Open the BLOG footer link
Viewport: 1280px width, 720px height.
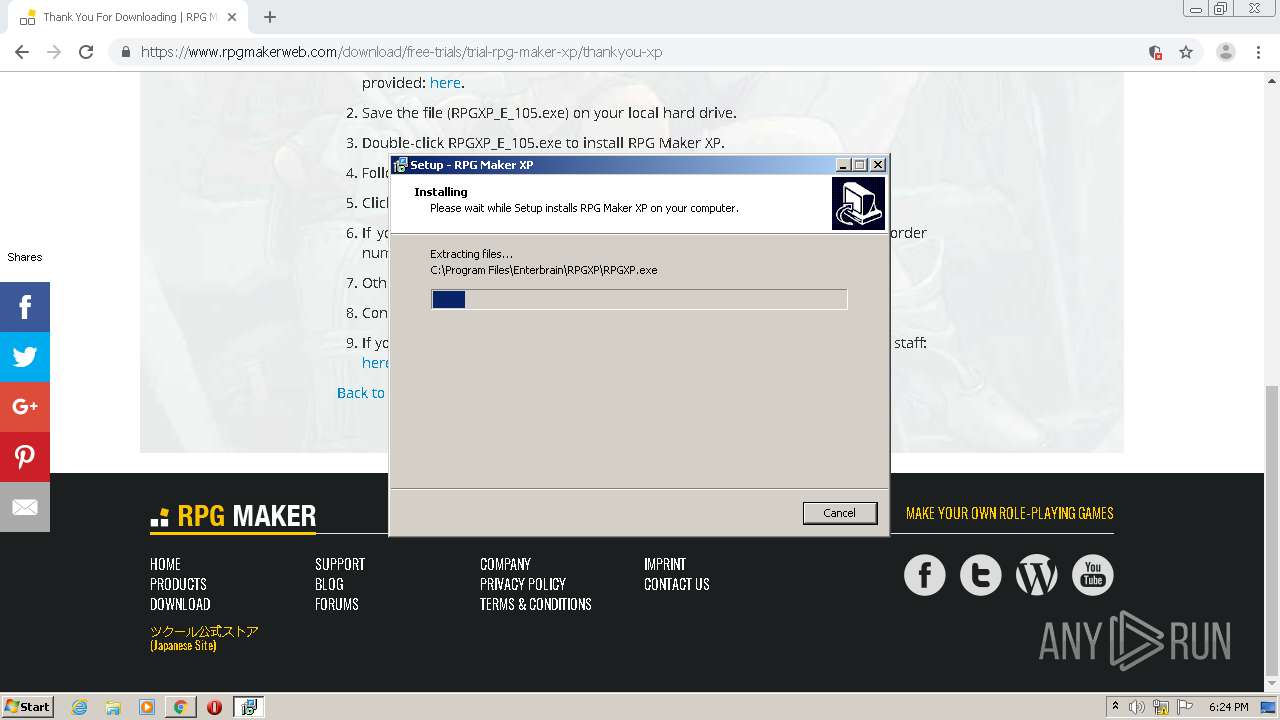[x=329, y=584]
